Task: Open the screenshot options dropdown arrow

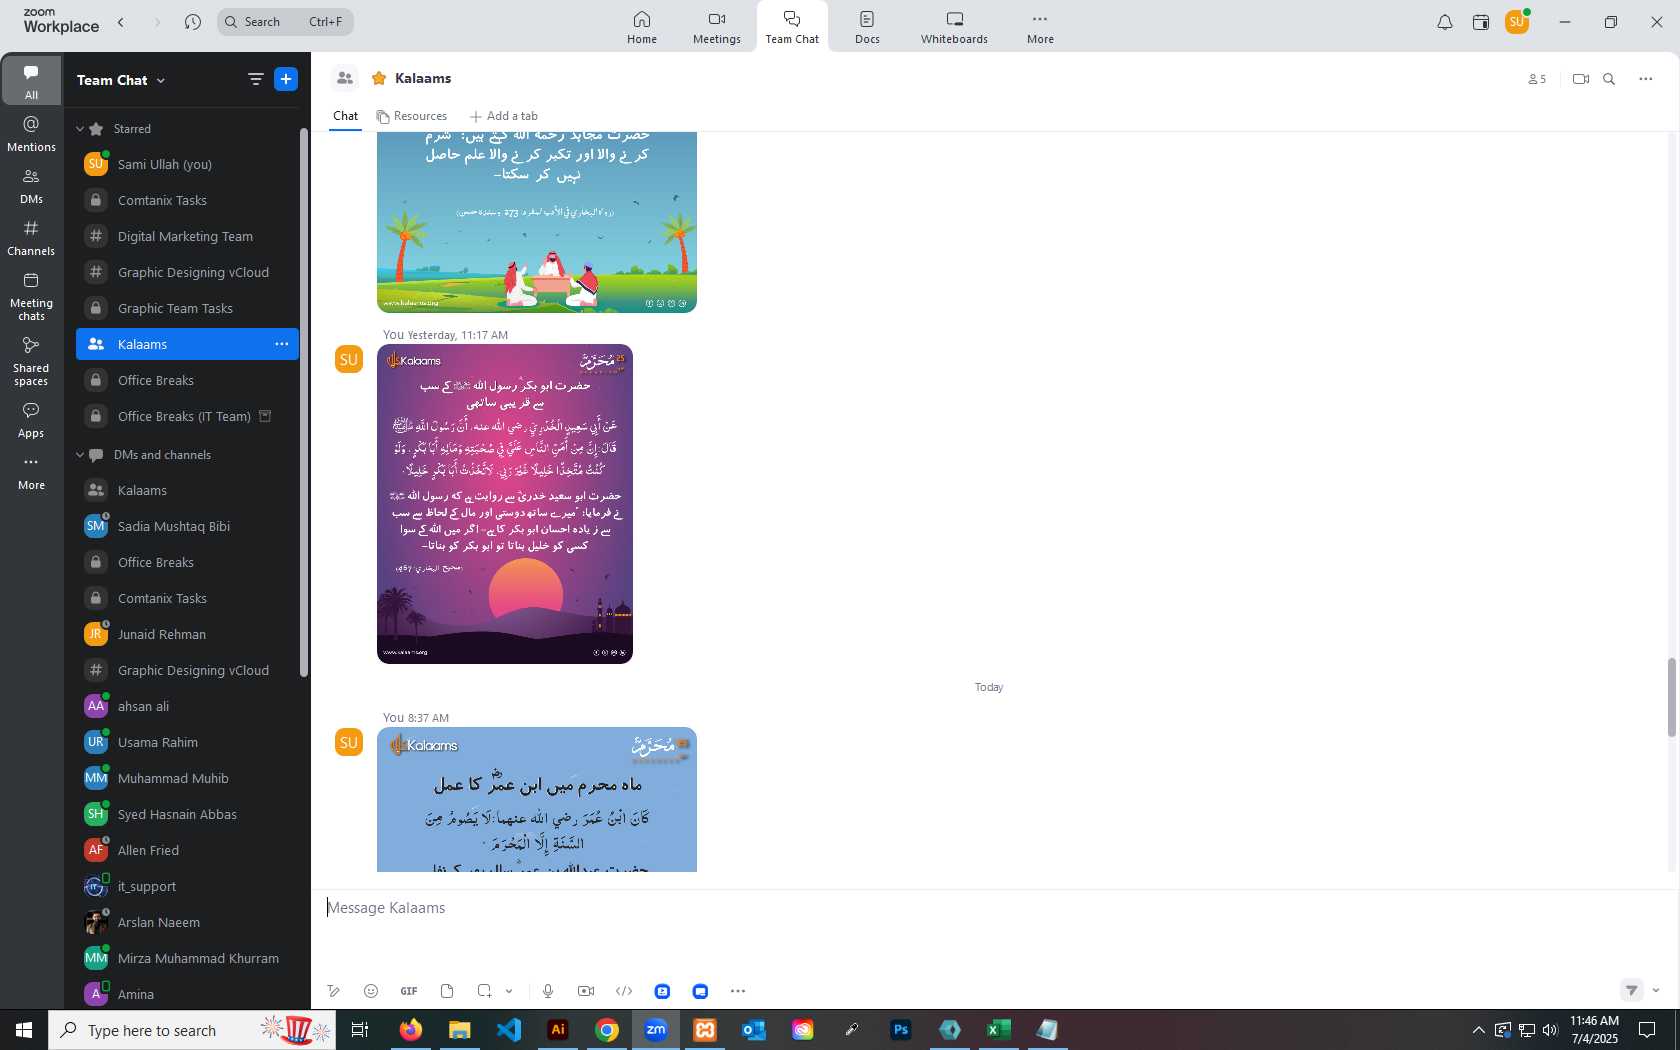Action: pyautogui.click(x=509, y=991)
